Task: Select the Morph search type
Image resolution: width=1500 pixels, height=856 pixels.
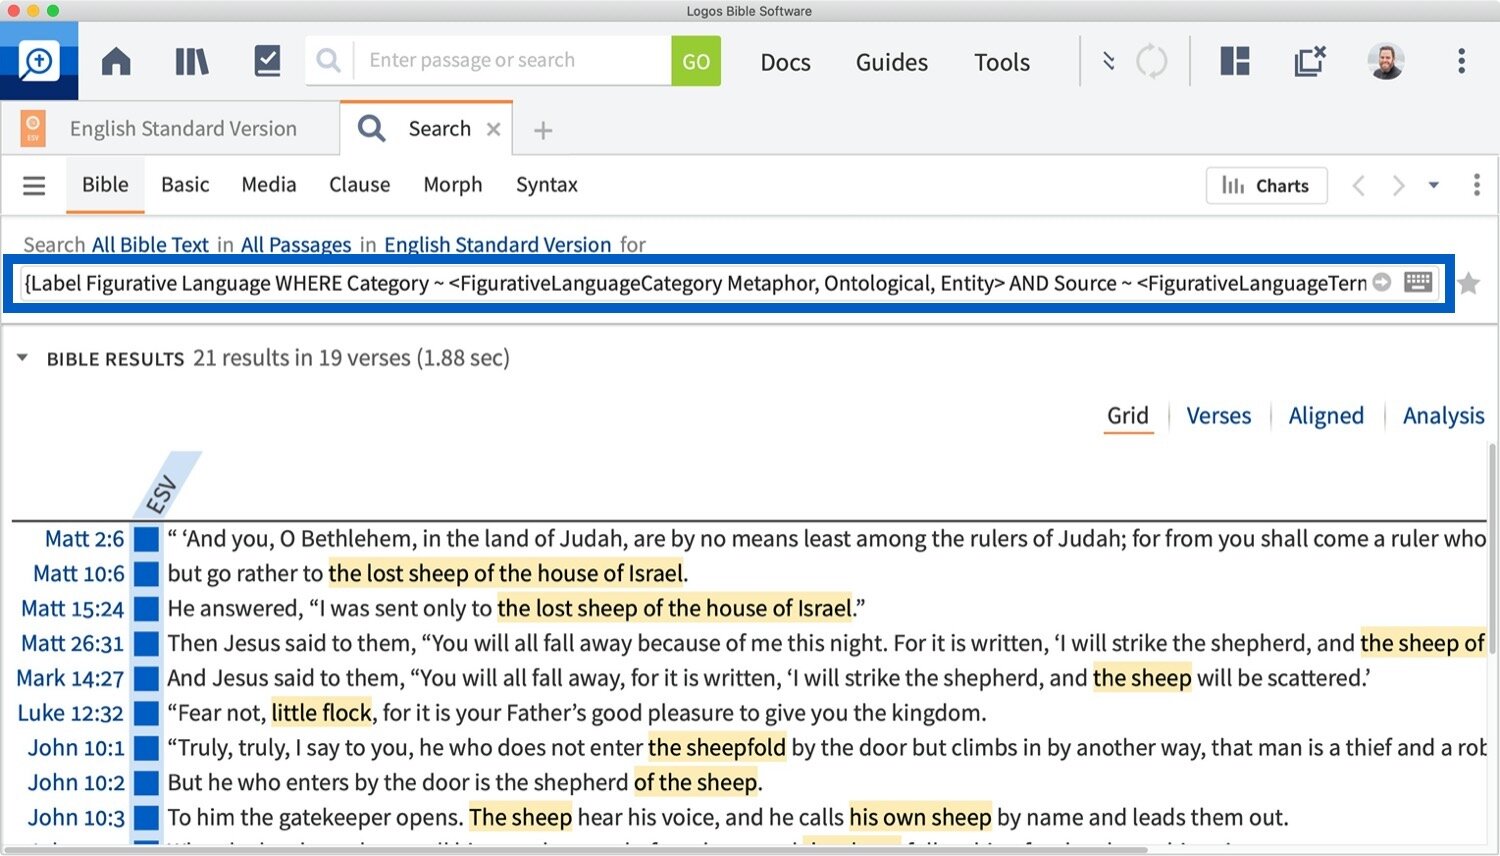Action: coord(453,185)
